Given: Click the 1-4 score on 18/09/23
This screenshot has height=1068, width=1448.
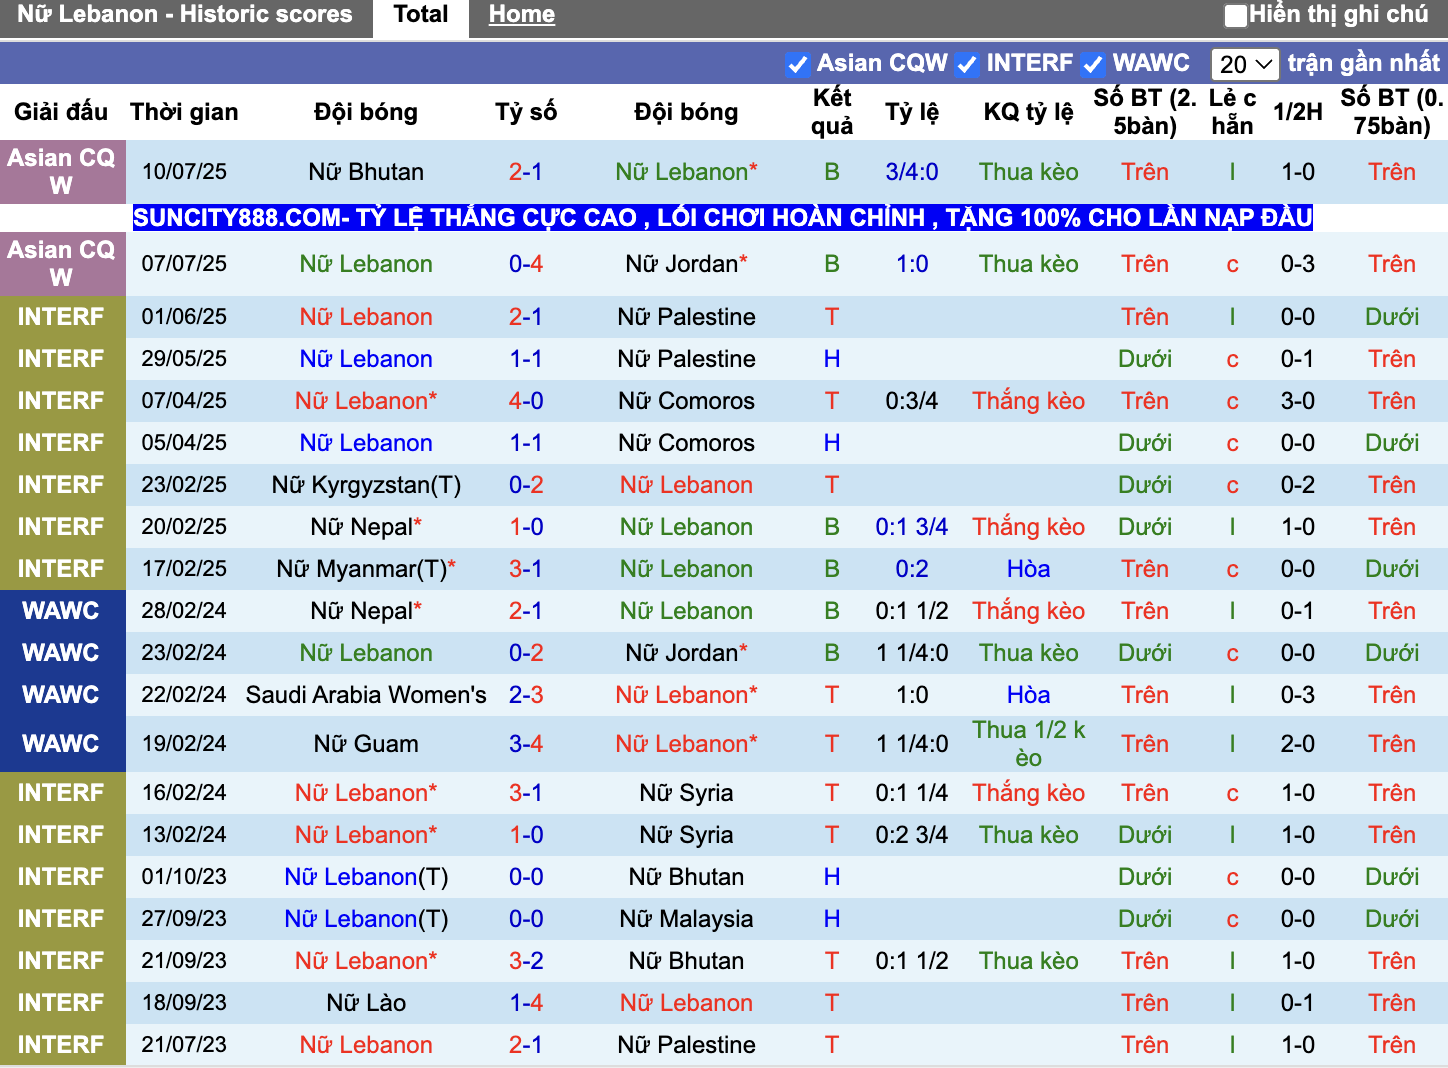Looking at the screenshot, I should (x=526, y=1003).
